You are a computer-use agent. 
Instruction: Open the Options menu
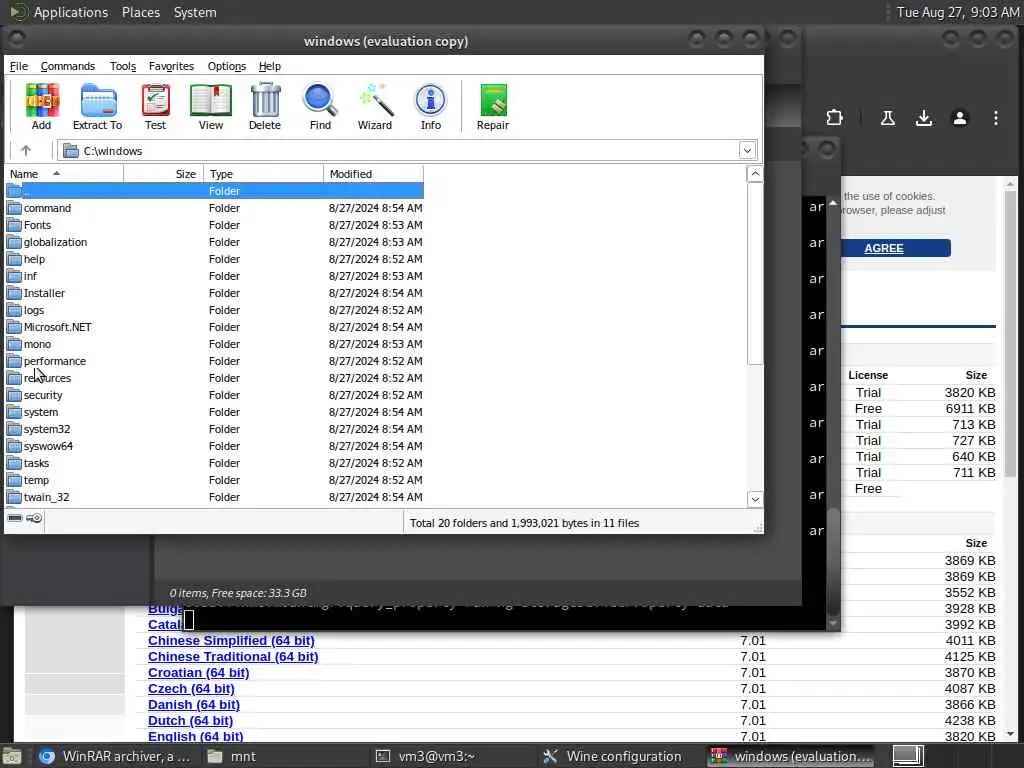227,66
